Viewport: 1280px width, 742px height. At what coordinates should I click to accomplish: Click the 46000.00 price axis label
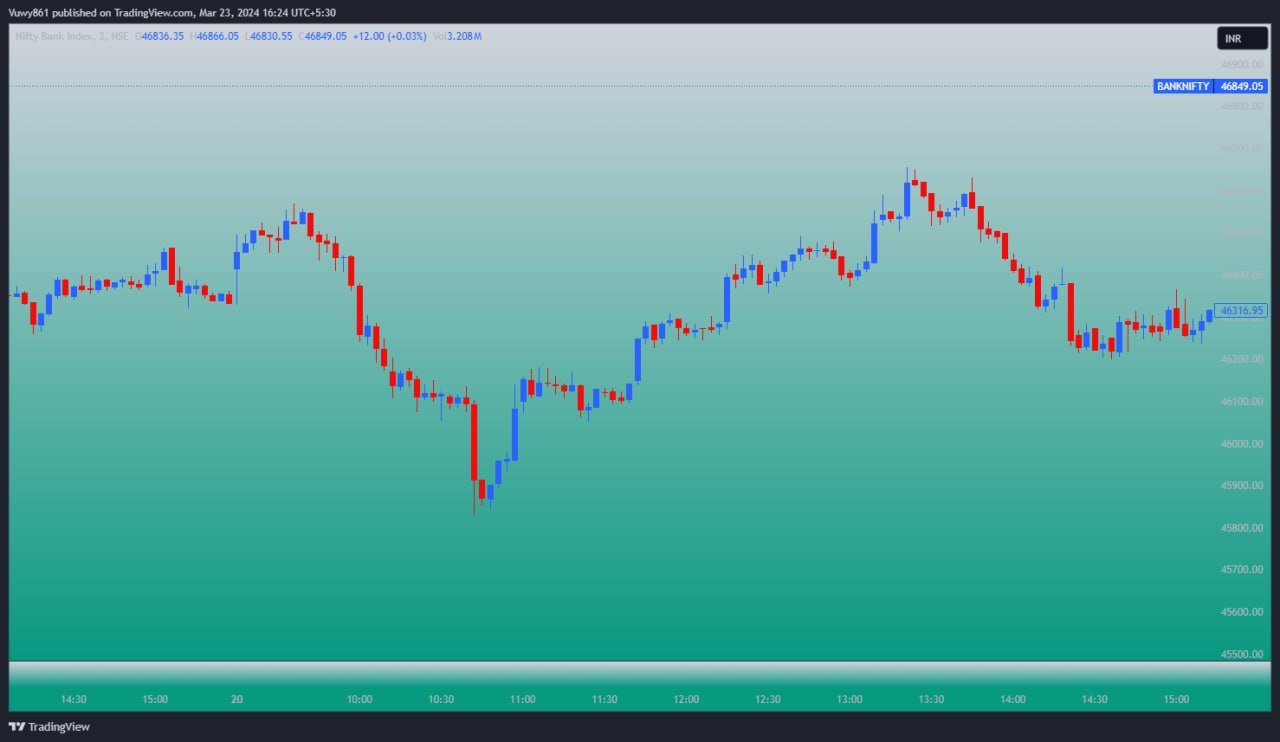[1241, 444]
